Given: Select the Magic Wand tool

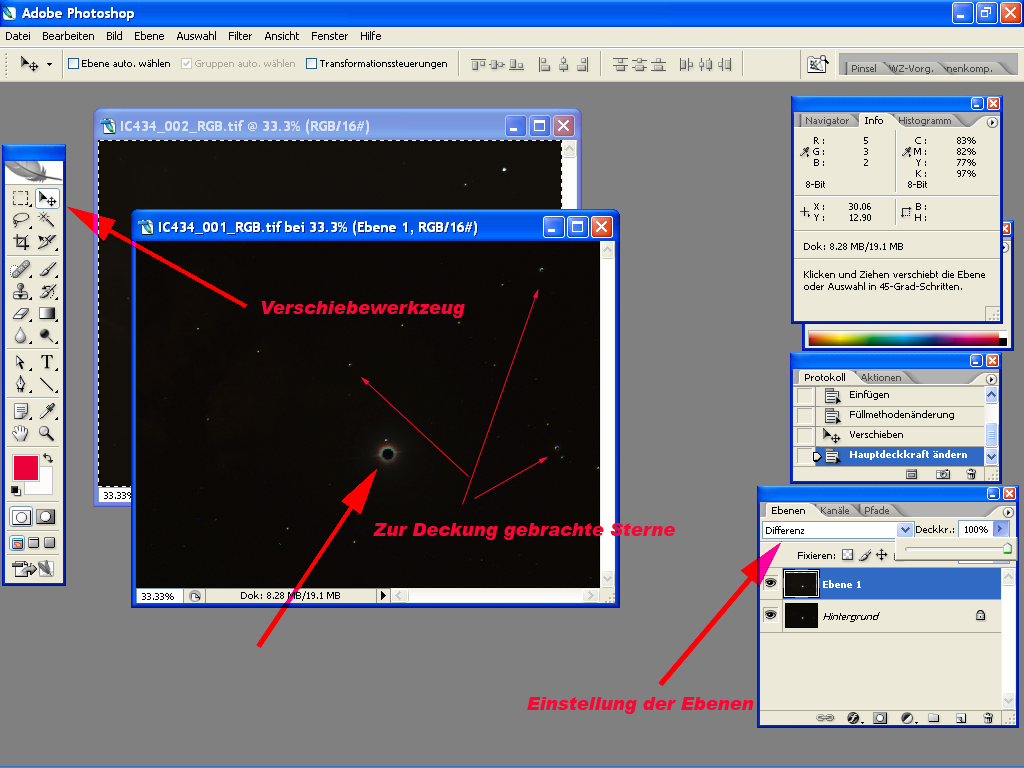Looking at the screenshot, I should coord(47,220).
